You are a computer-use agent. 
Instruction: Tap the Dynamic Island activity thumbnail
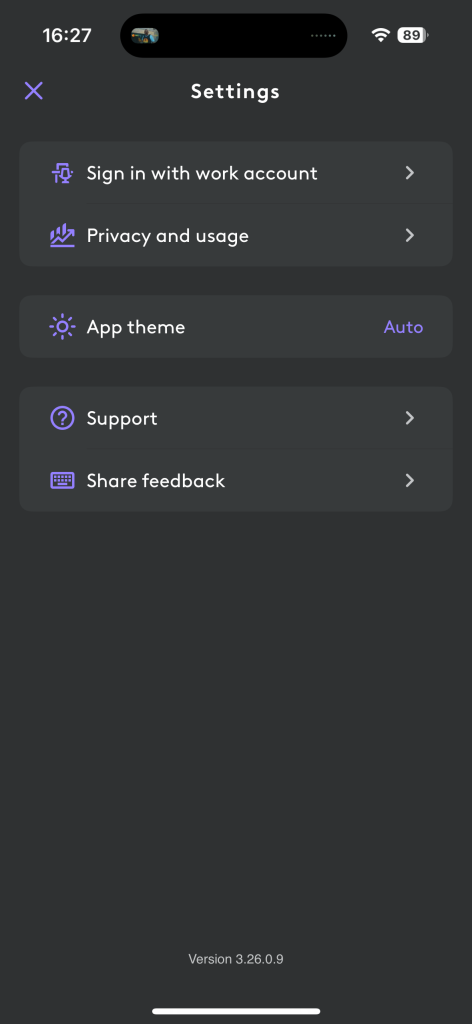point(145,35)
